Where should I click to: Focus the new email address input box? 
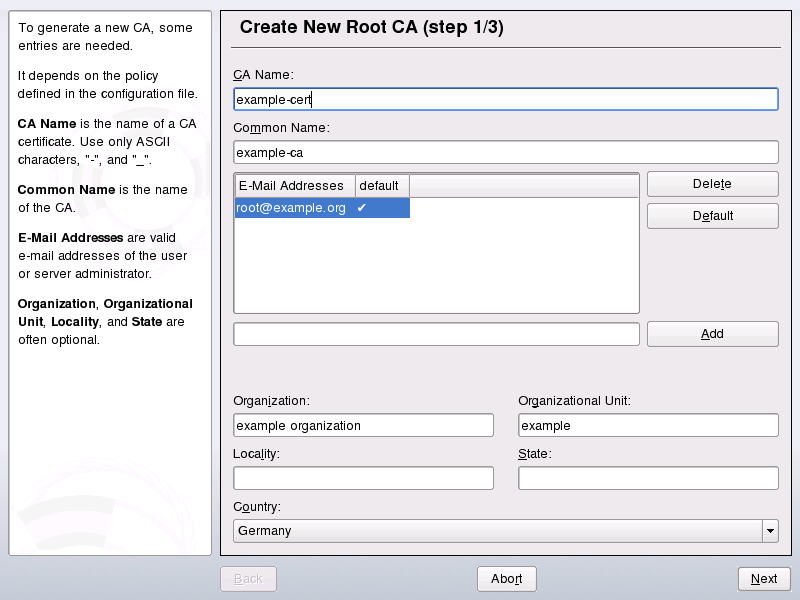[x=436, y=334]
